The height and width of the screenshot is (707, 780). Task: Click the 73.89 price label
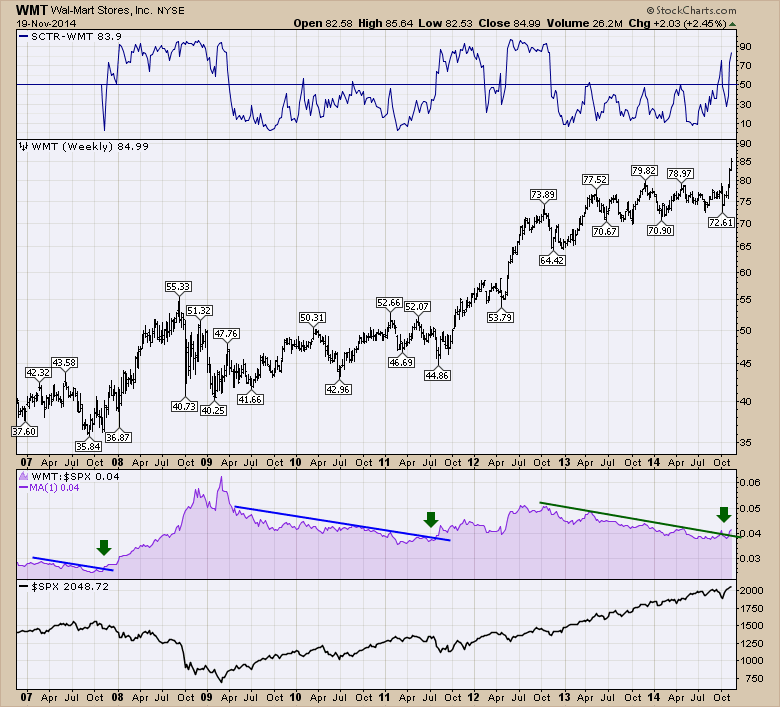click(x=543, y=195)
